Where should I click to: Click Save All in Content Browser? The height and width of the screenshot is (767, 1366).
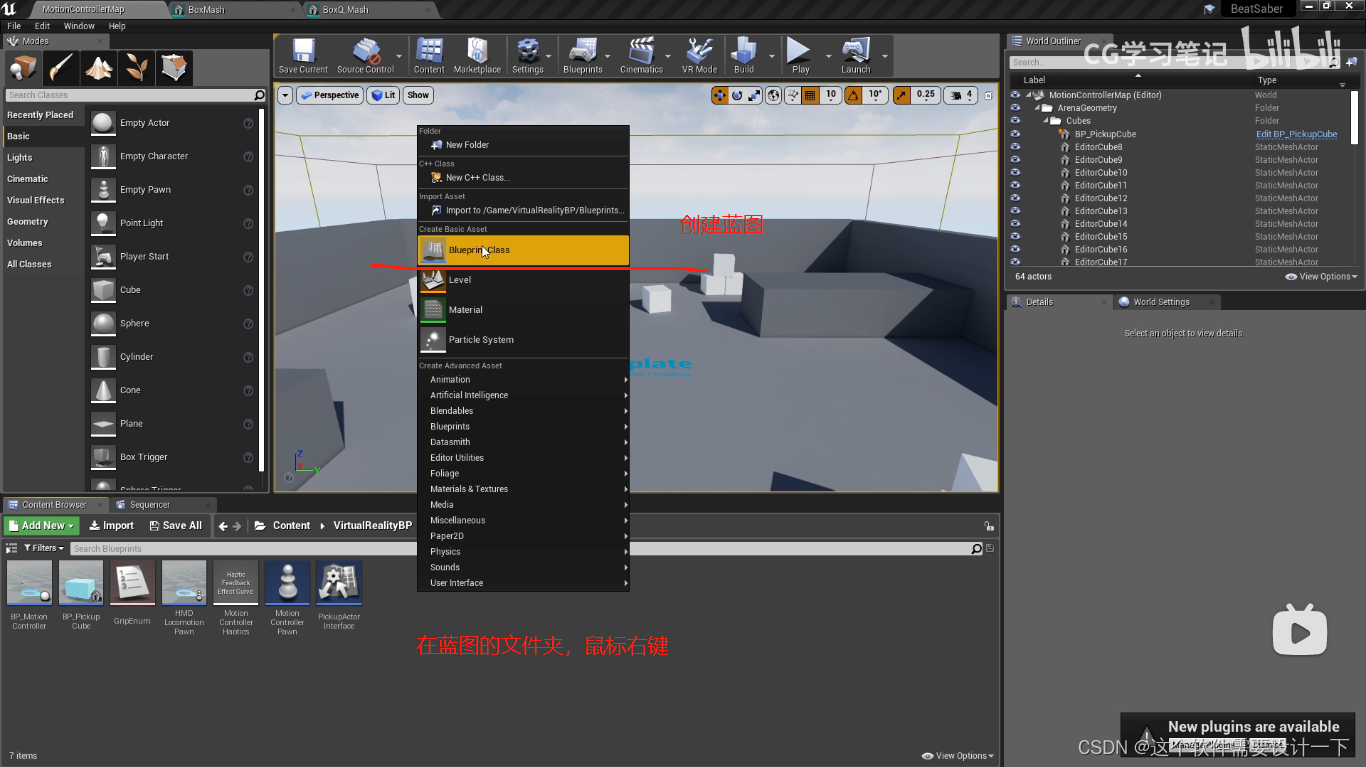(x=175, y=526)
